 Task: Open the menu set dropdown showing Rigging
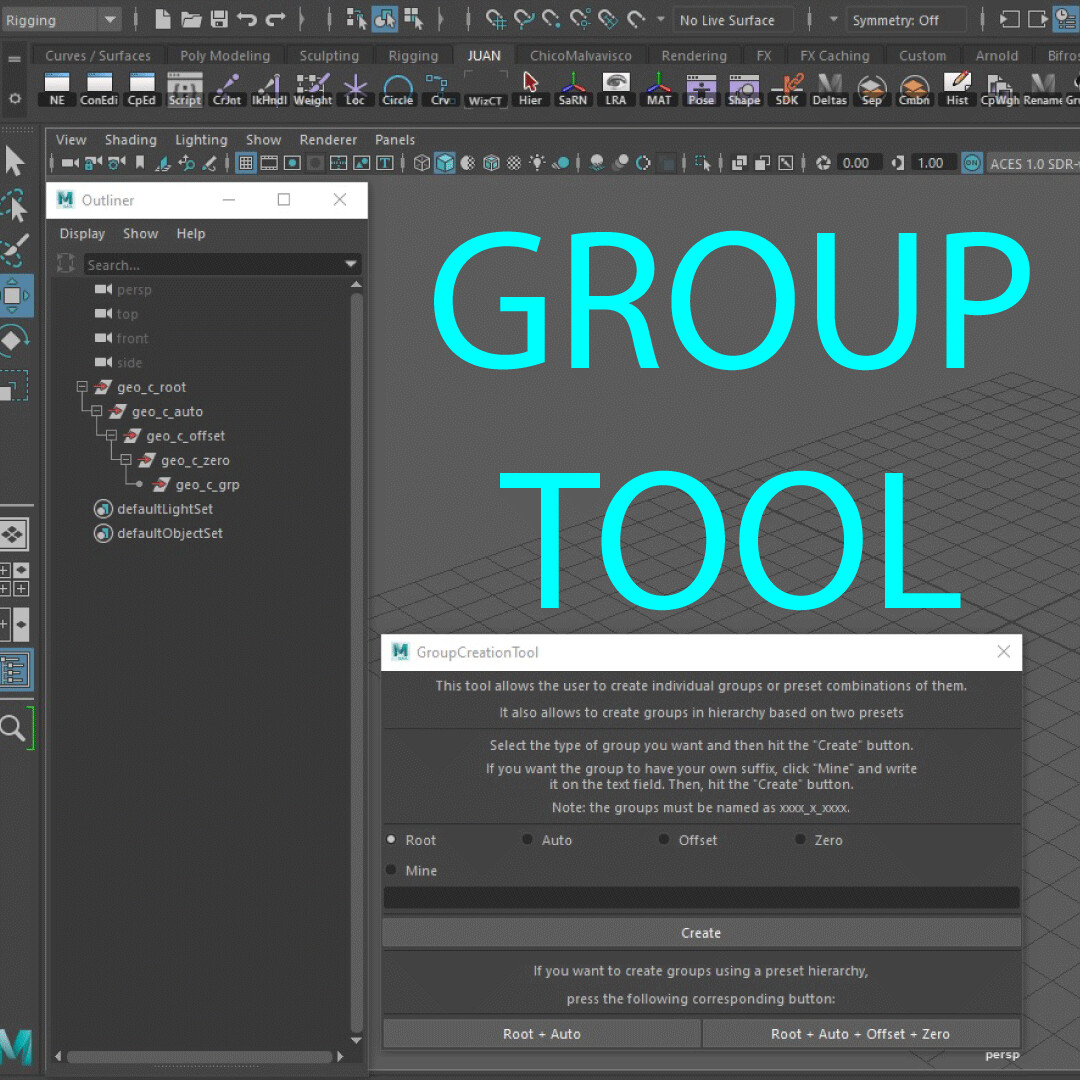[x=60, y=18]
